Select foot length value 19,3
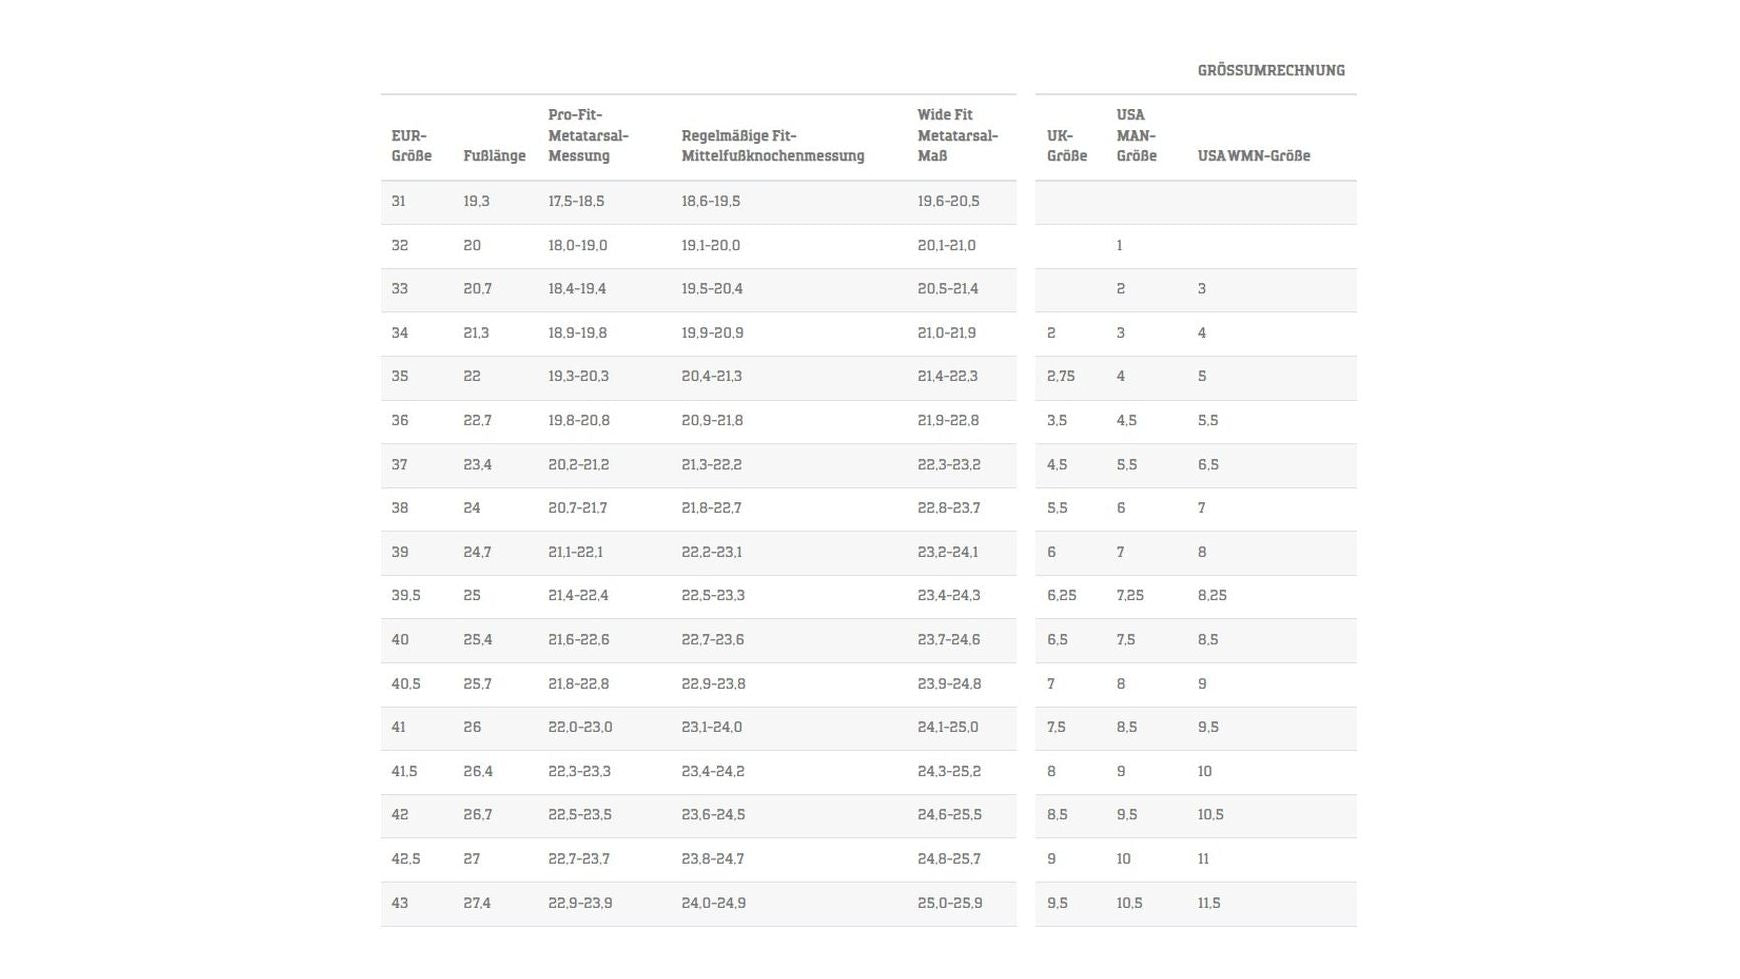1740x979 pixels. click(476, 202)
